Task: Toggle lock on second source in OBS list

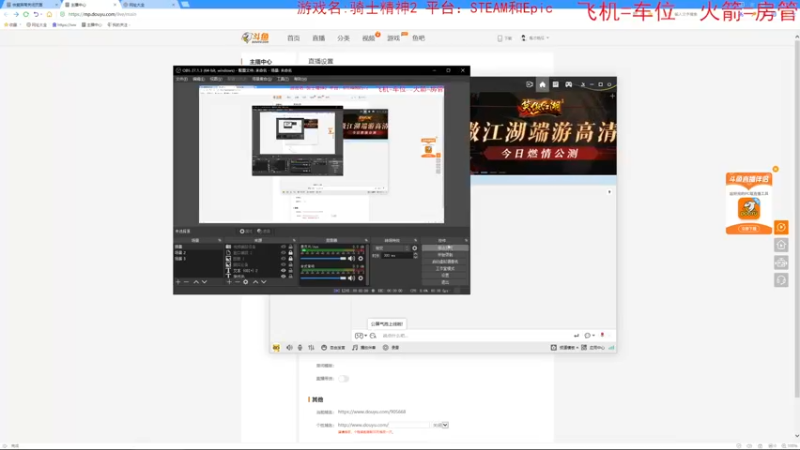Action: pos(290,253)
